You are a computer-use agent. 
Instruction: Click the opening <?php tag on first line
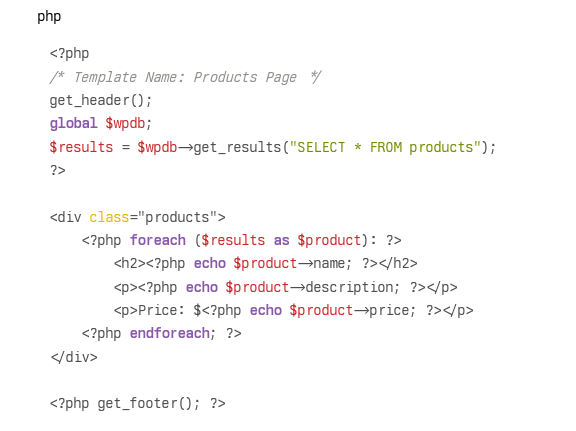pyautogui.click(x=69, y=54)
